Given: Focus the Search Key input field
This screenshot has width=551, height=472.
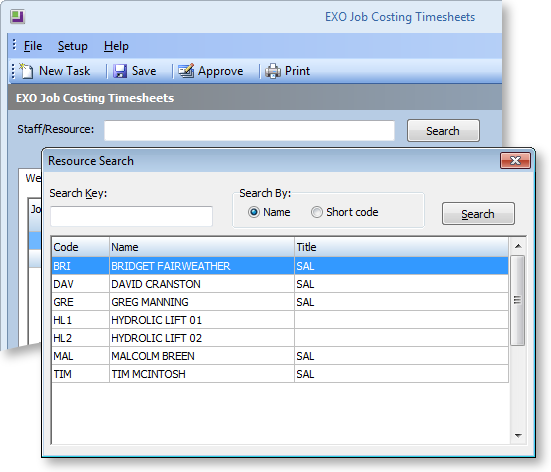Looking at the screenshot, I should [131, 216].
